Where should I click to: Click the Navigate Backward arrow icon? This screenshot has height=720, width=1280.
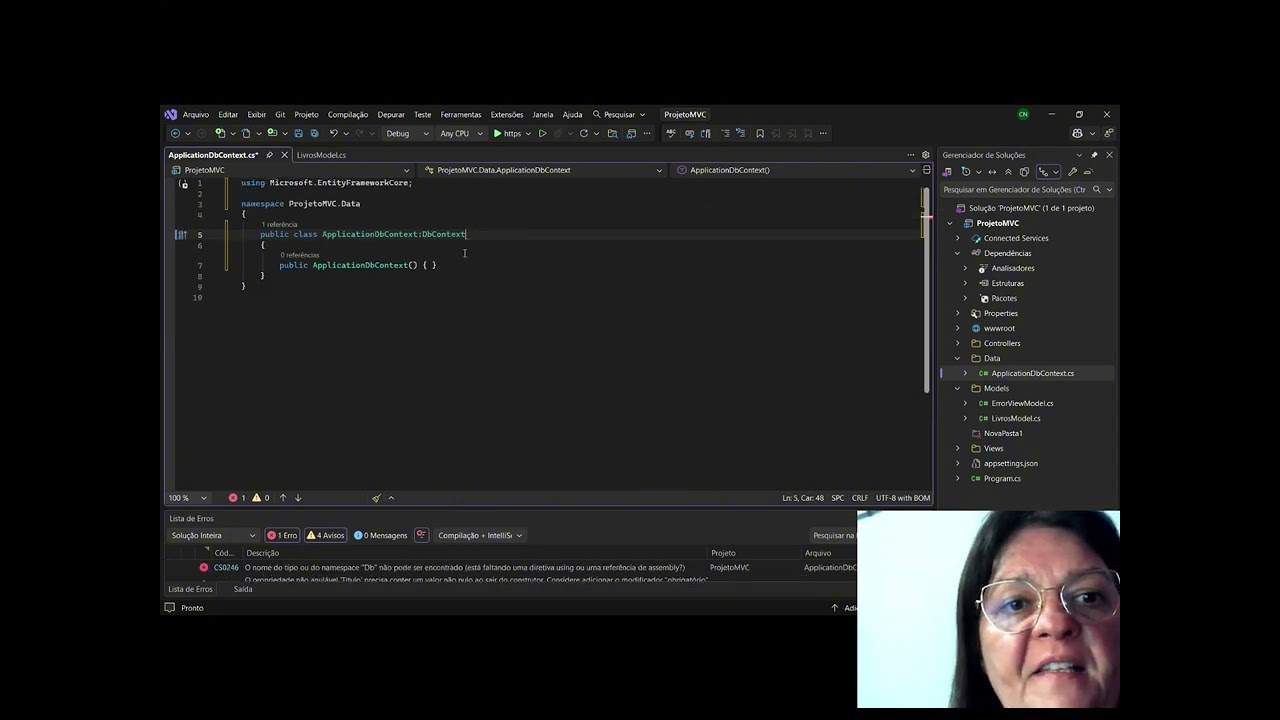point(175,133)
